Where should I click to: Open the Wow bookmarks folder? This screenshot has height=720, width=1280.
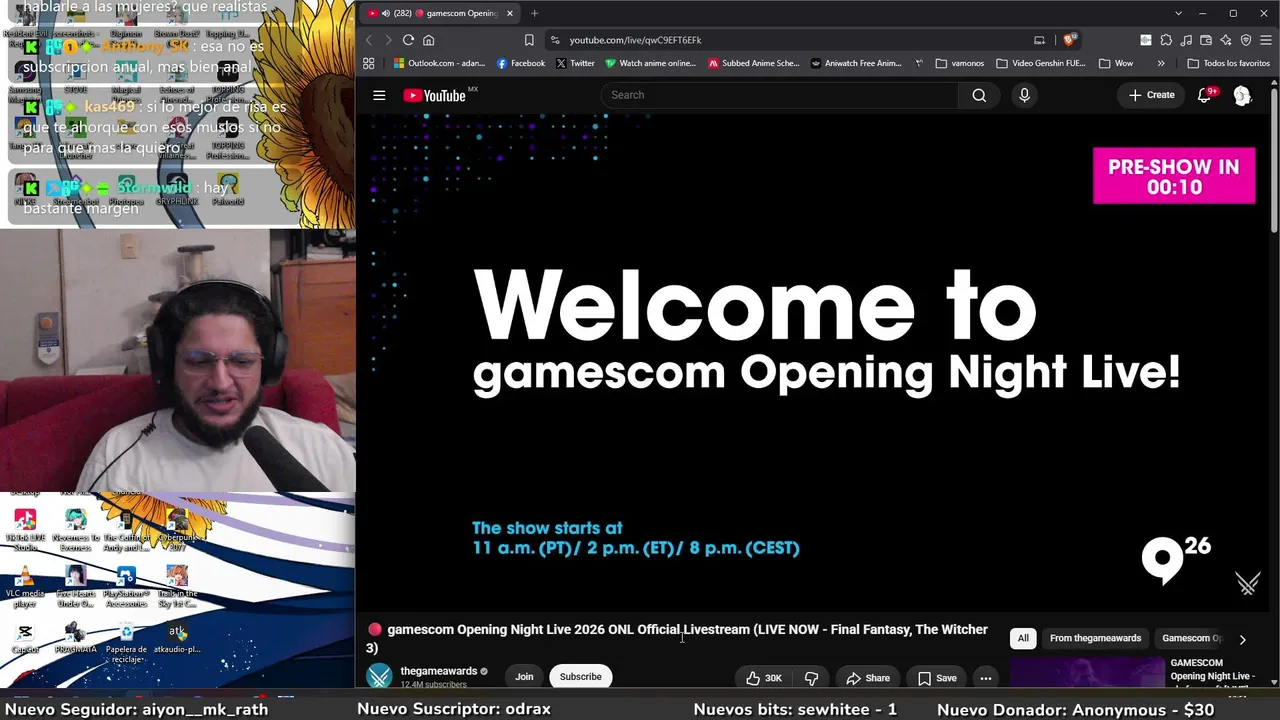point(1116,63)
